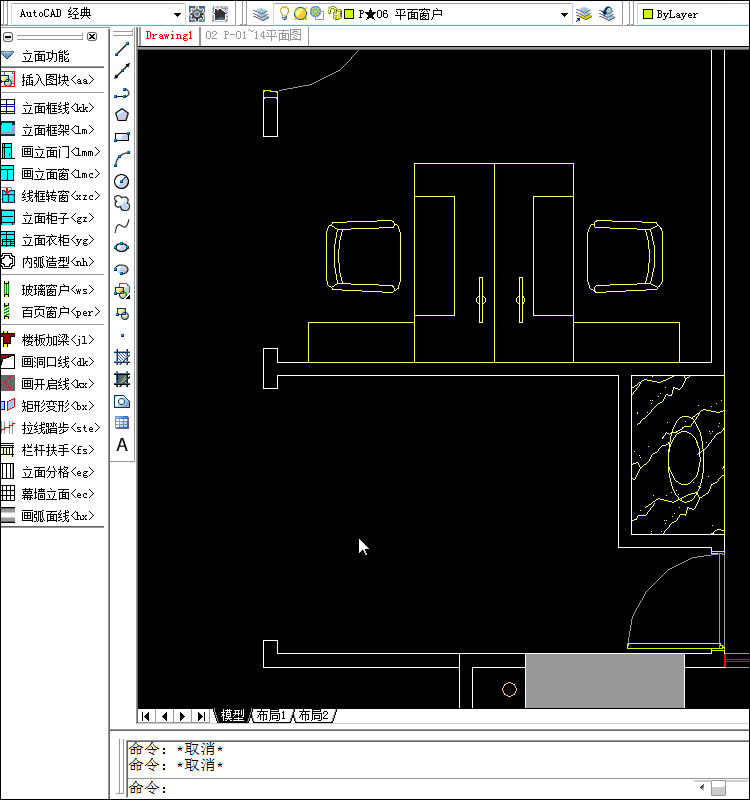The height and width of the screenshot is (800, 750).
Task: Open the Layer Properties Manager icon
Action: click(261, 14)
